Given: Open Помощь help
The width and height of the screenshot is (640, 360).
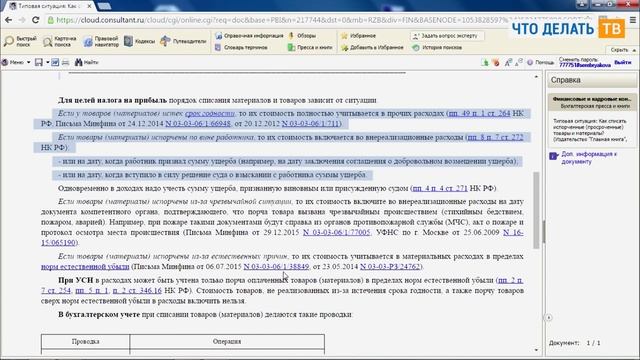Looking at the screenshot, I should coord(540,62).
